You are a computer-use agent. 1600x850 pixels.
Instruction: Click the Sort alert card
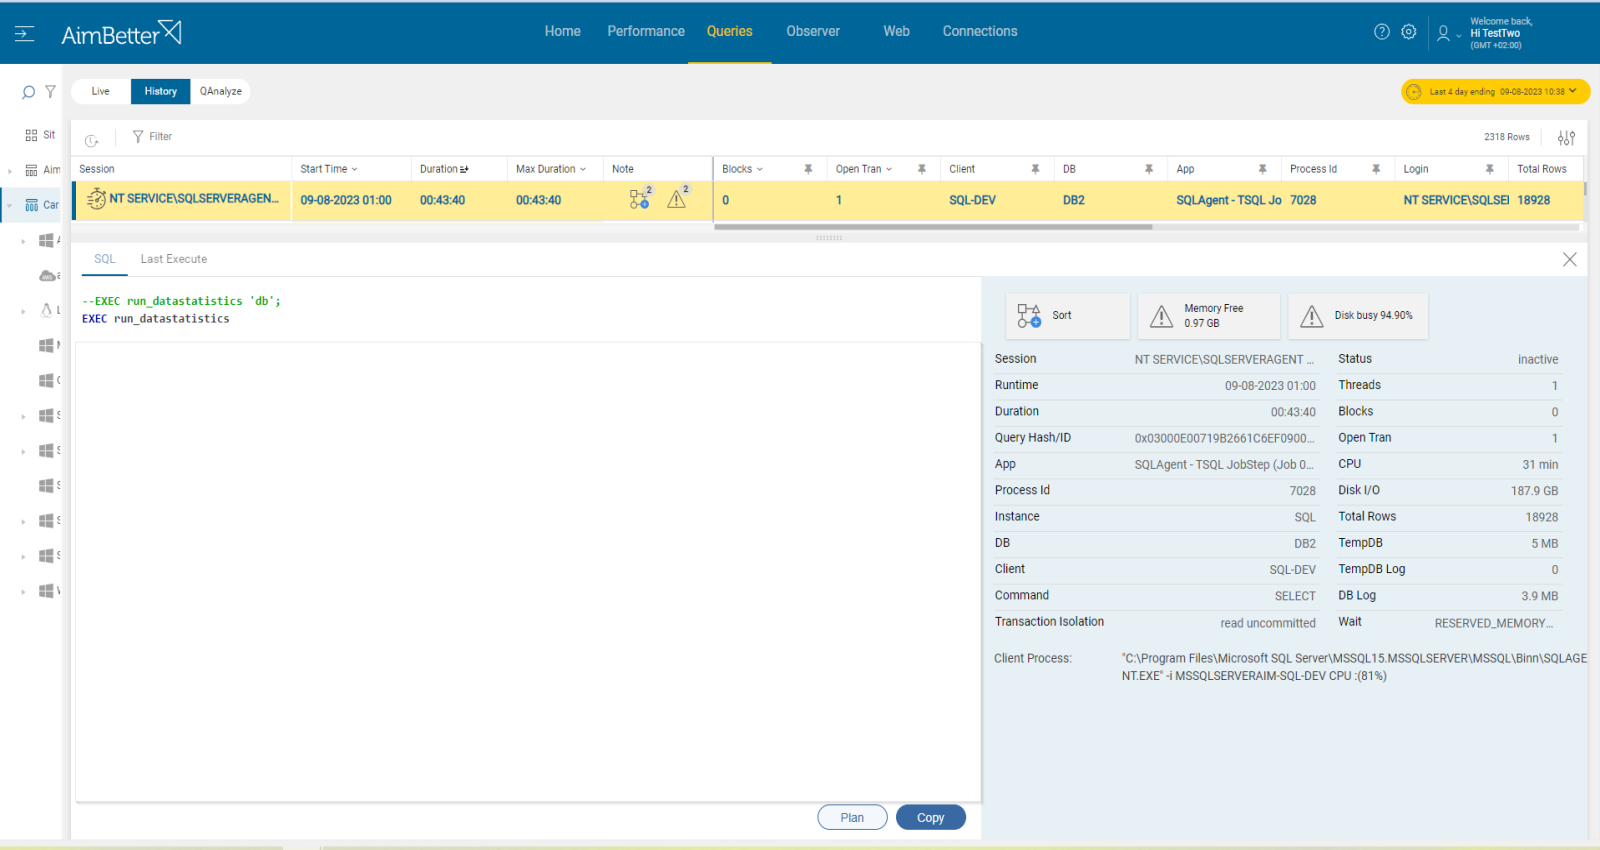(1068, 316)
